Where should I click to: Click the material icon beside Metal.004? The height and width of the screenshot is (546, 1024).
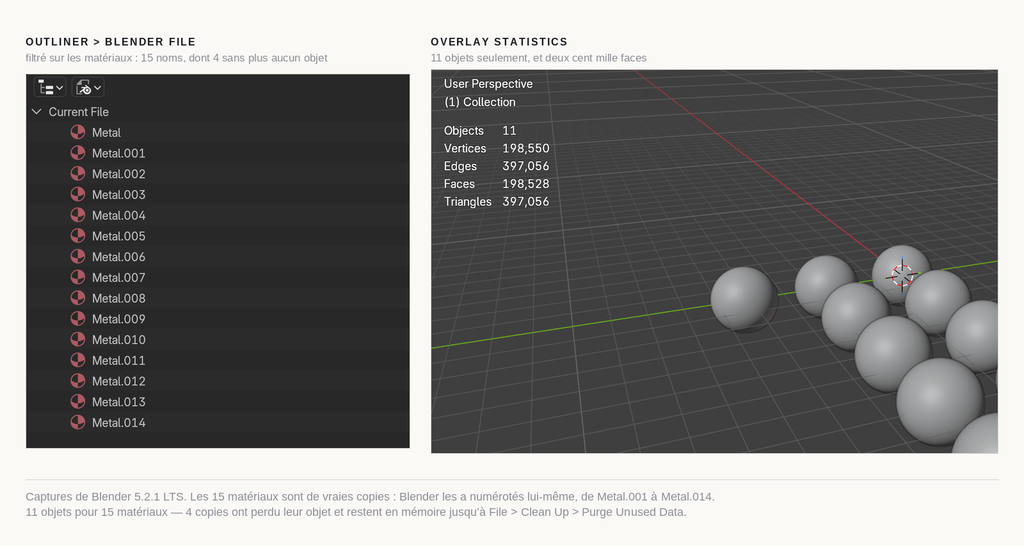tap(78, 216)
